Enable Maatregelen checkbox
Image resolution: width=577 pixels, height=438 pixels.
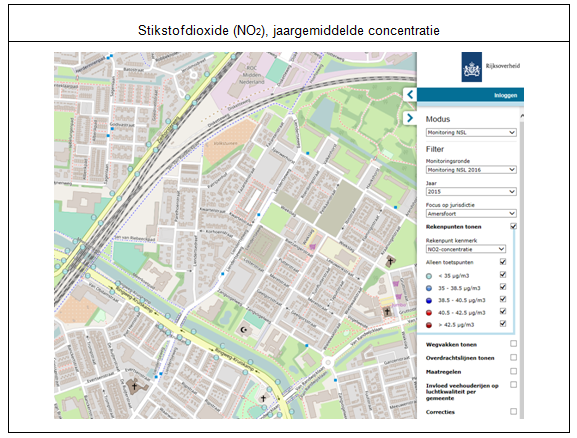click(x=513, y=371)
